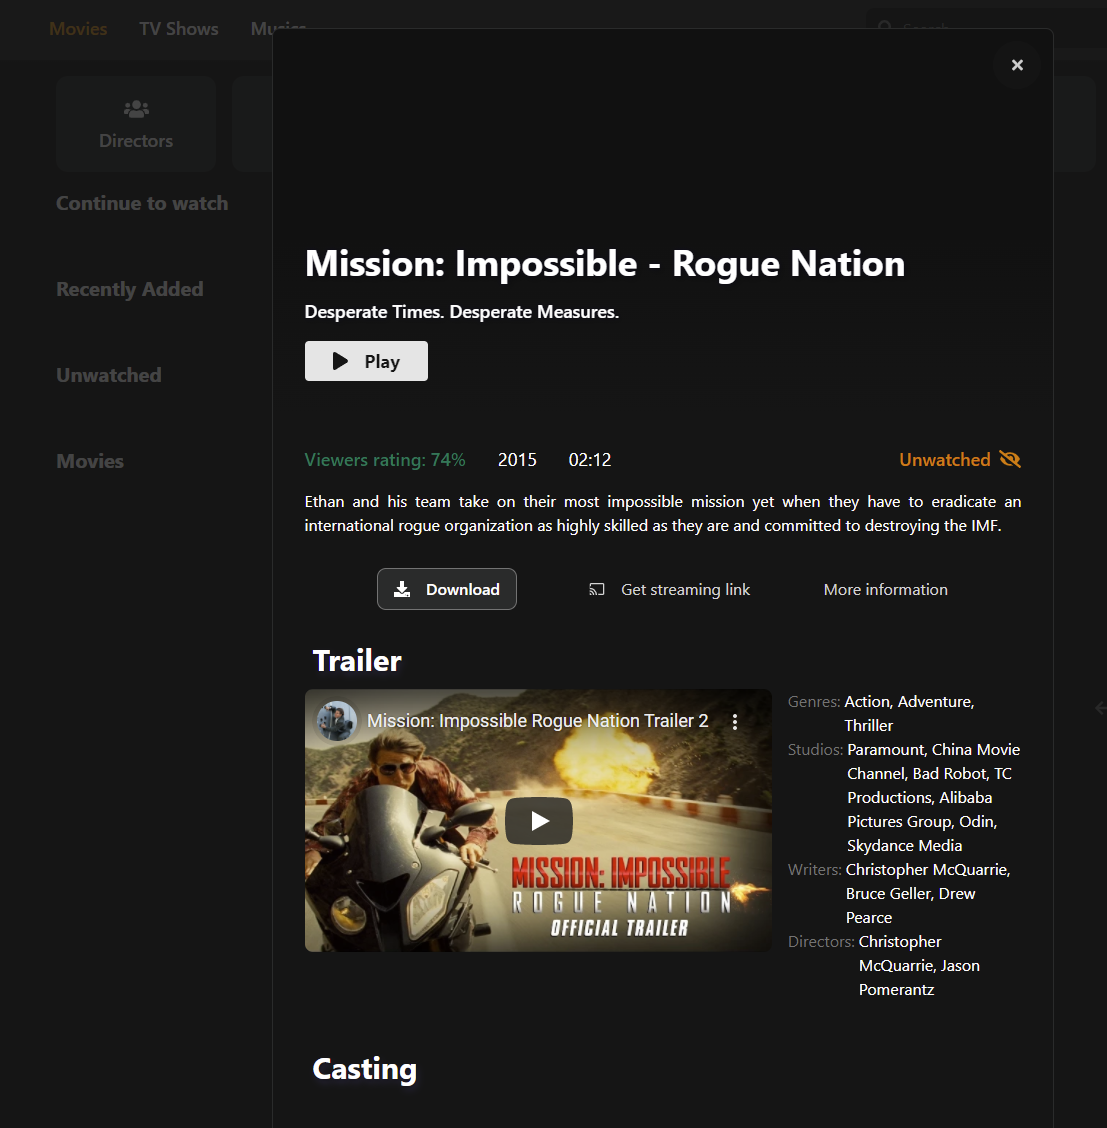Open trailer title 'Mission: Impossible Rogue Nation Trailer 2'
This screenshot has height=1128, width=1107.
pyautogui.click(x=537, y=721)
